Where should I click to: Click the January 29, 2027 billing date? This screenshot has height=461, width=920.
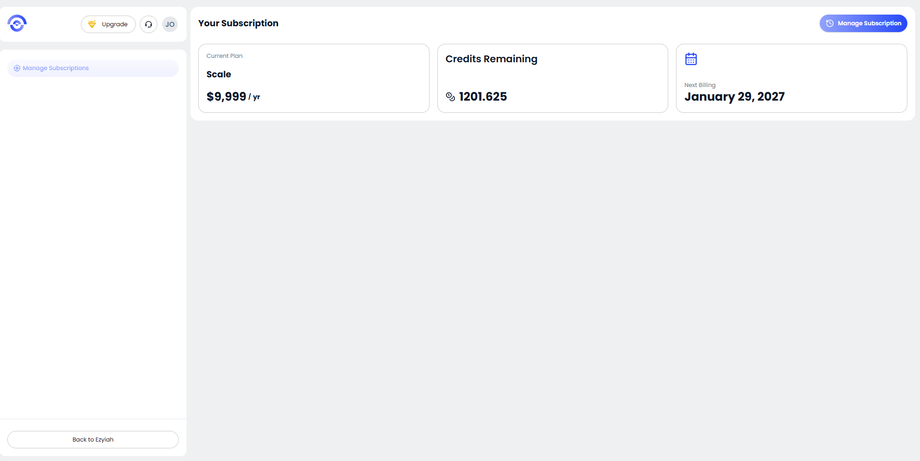734,97
